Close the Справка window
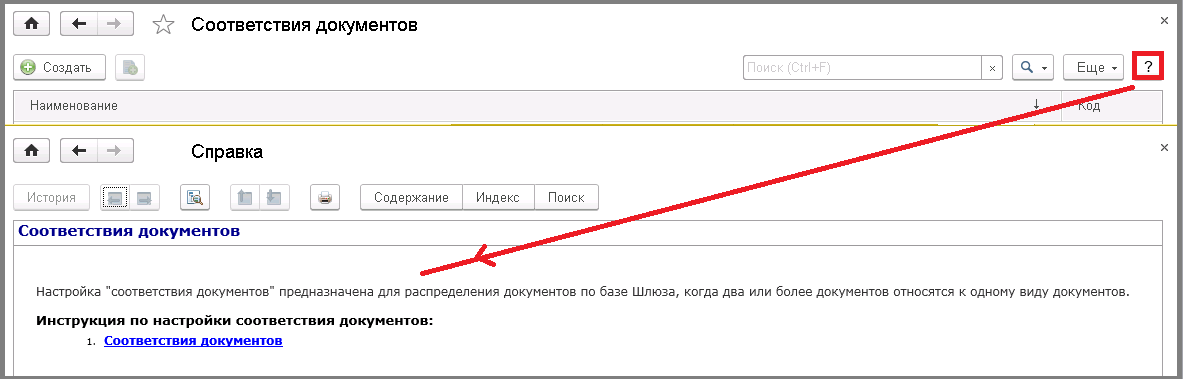The width and height of the screenshot is (1183, 379). [1164, 147]
